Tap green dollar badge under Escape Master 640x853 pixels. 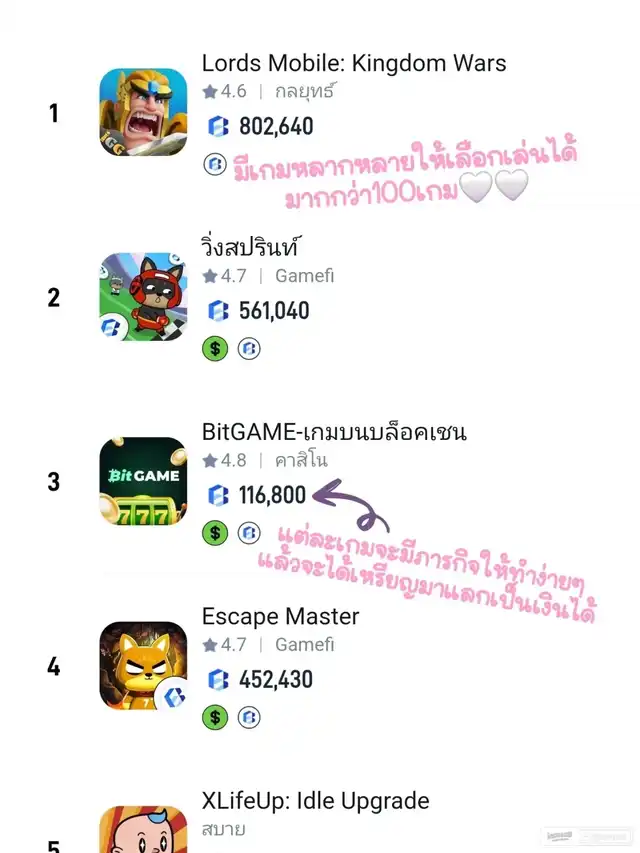pyautogui.click(x=215, y=717)
